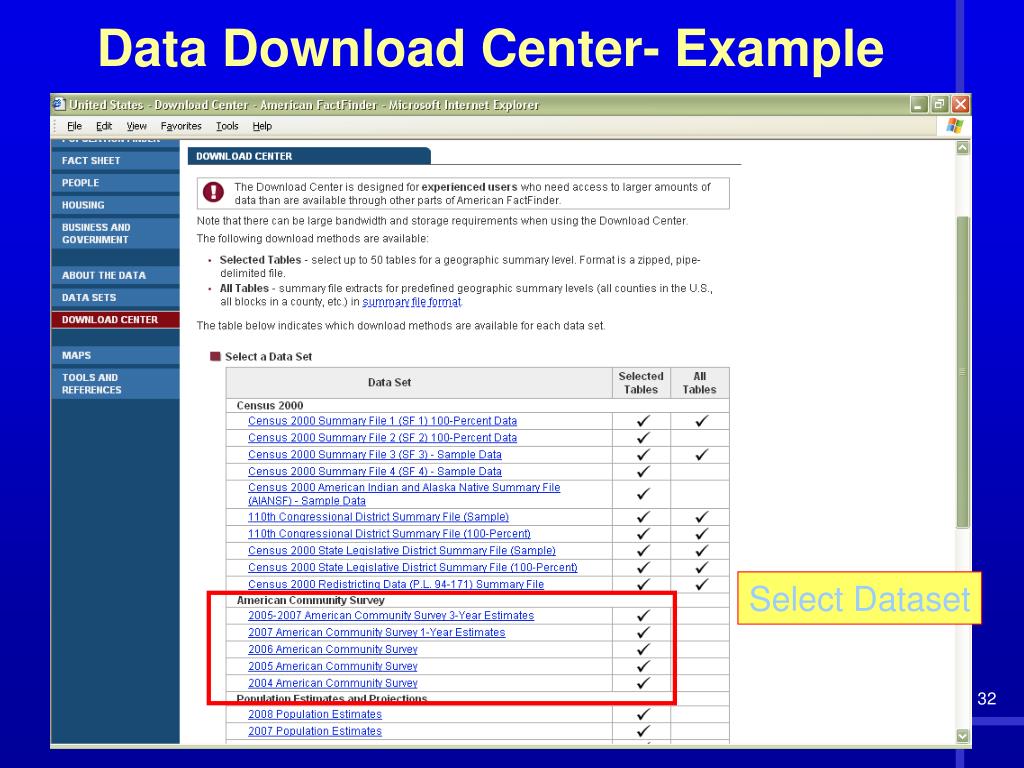Click Selected Tables checkmark for Summary File 1

click(643, 421)
